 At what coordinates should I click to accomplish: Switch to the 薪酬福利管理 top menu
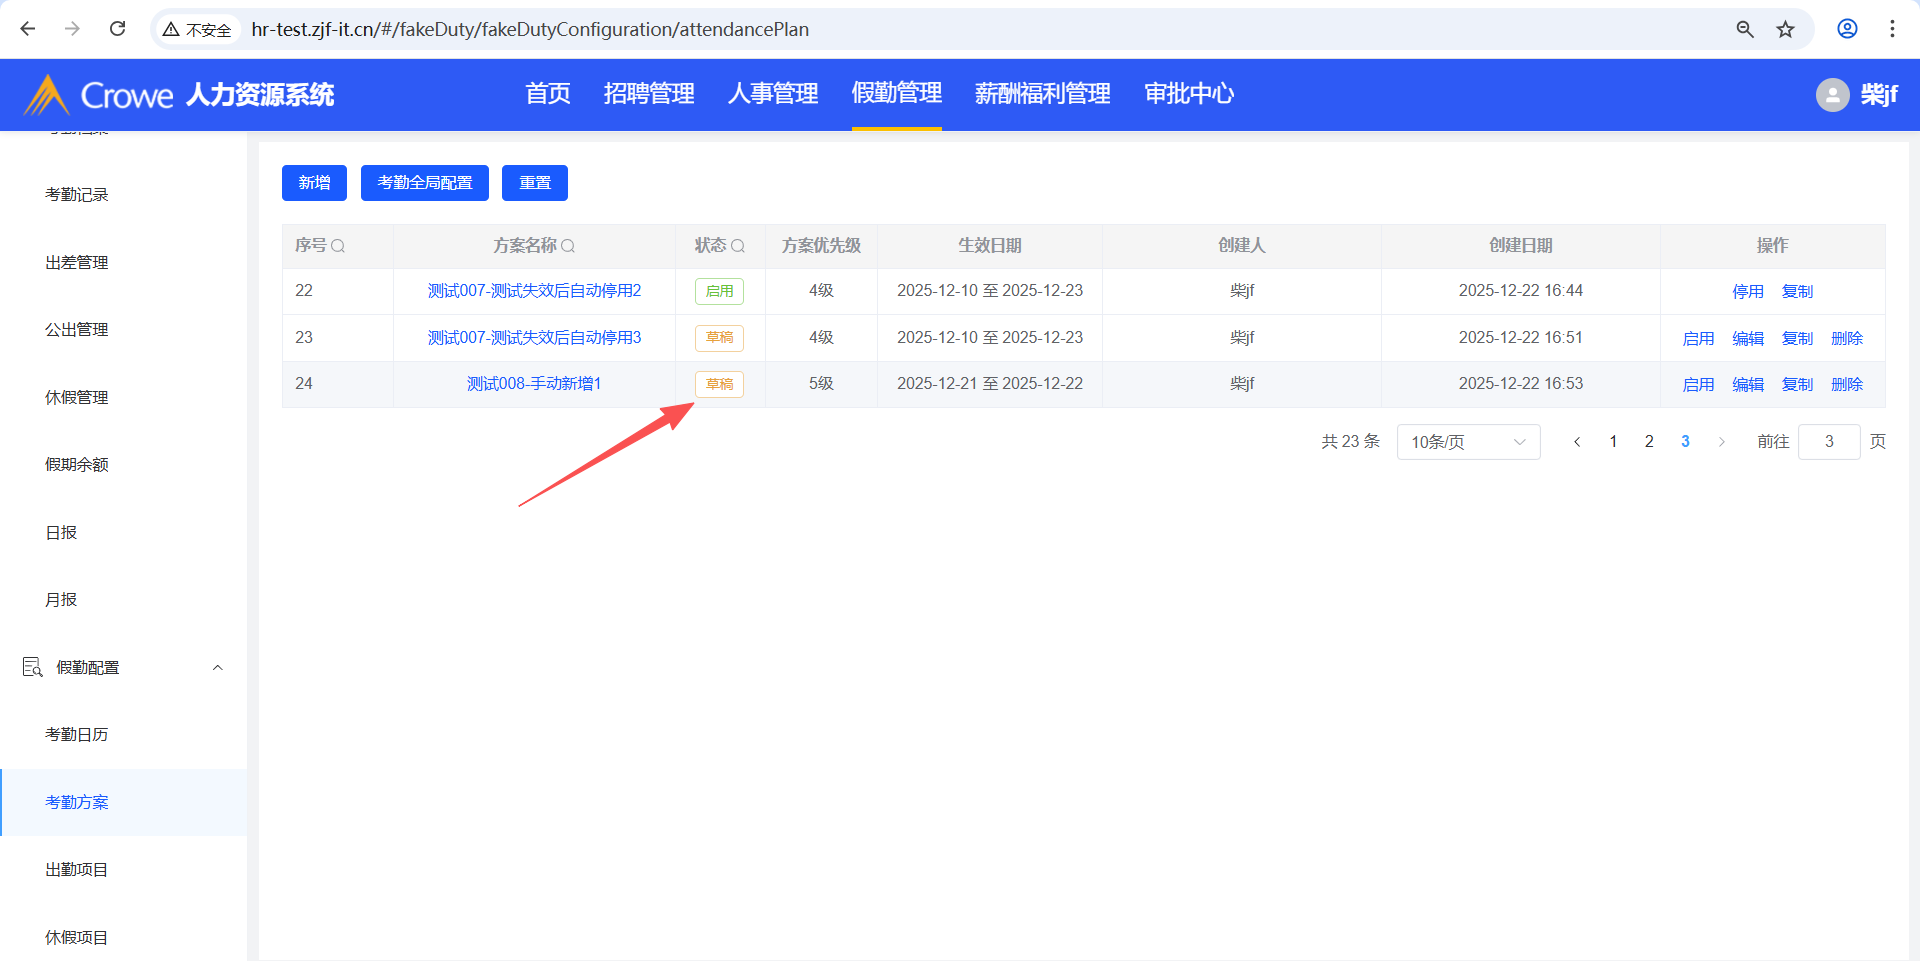tap(1042, 94)
